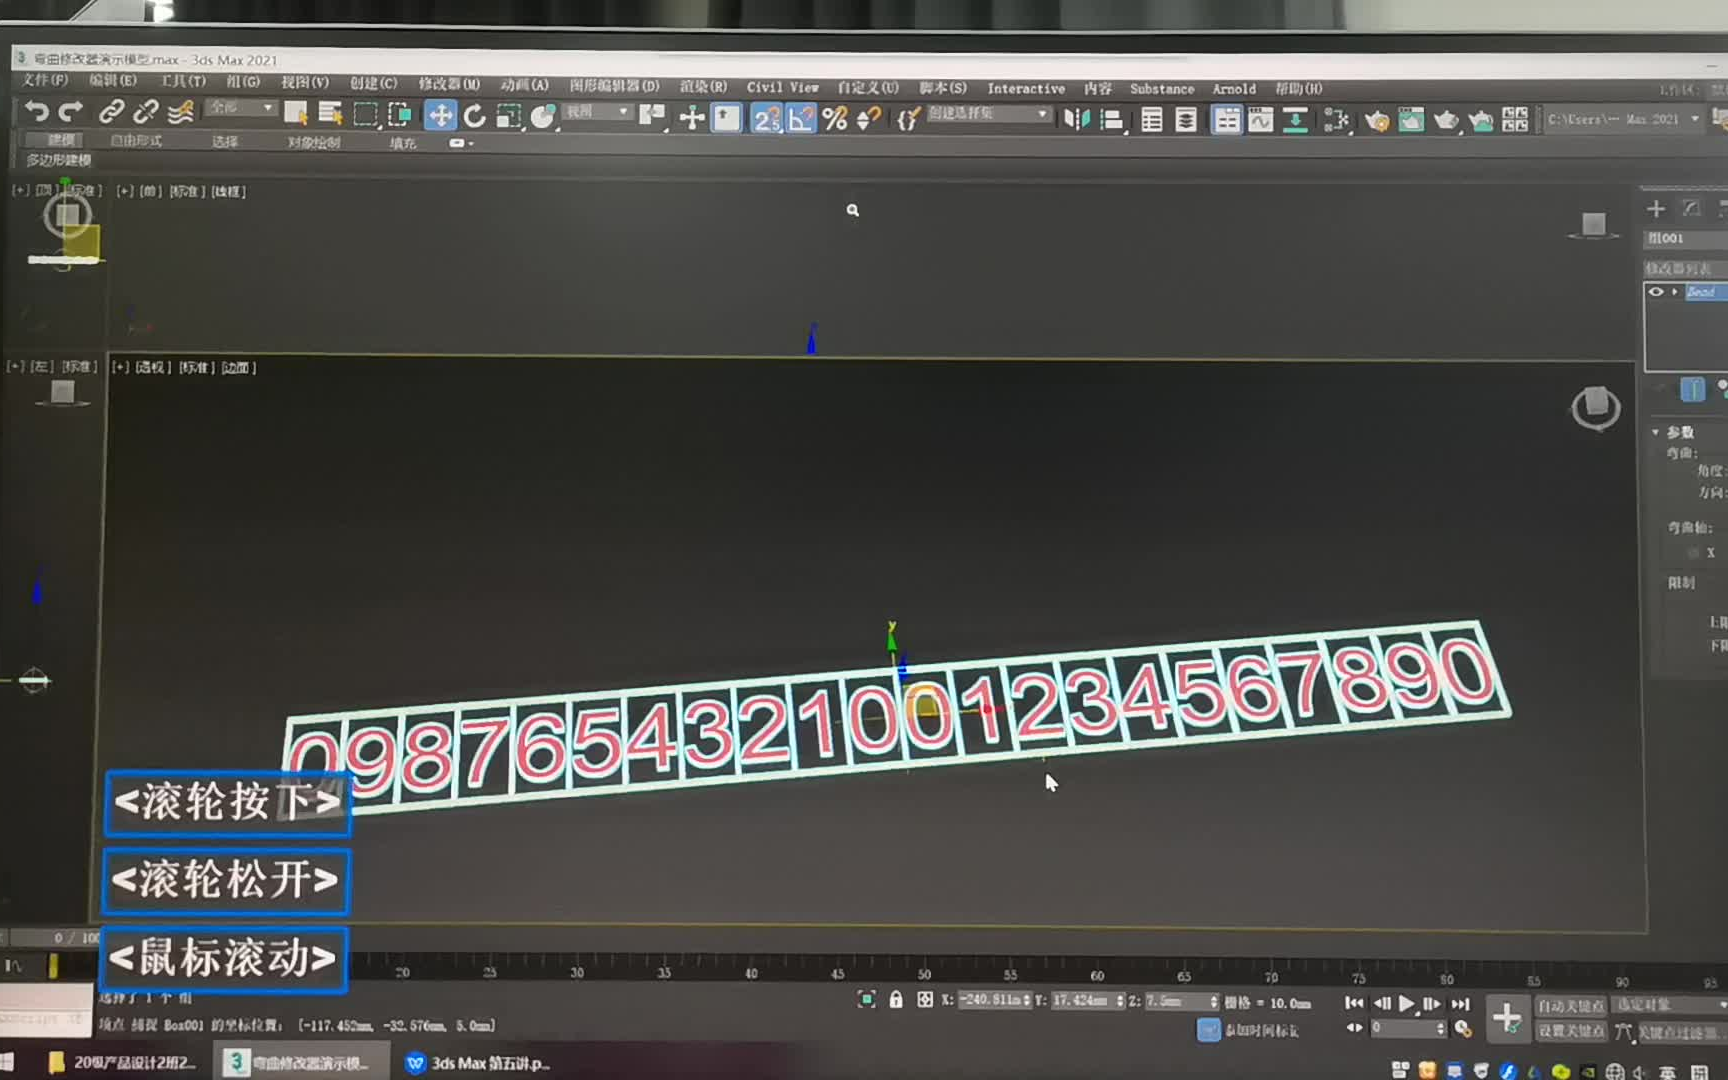Toggle angle snap on the main toolbar
The image size is (1728, 1080).
point(800,119)
